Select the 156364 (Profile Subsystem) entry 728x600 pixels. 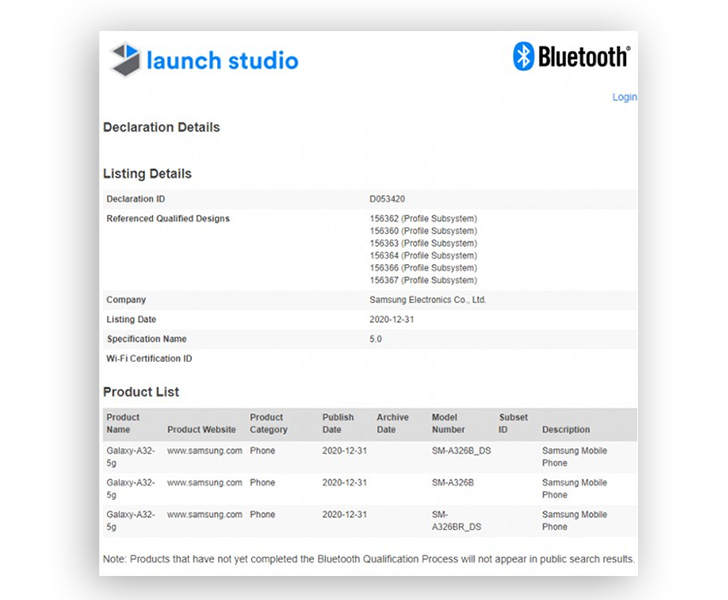point(423,255)
